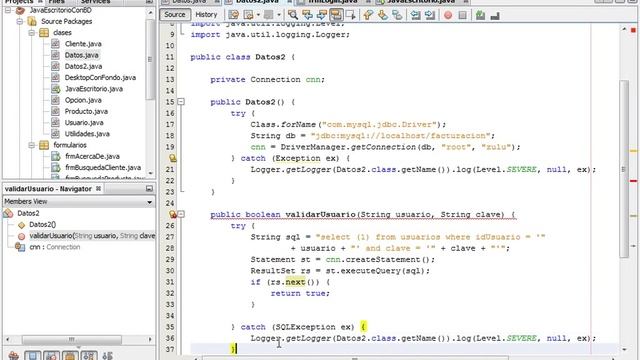Click the red error indicator atop the error stripe
This screenshot has width=640, height=360.
coord(633,30)
